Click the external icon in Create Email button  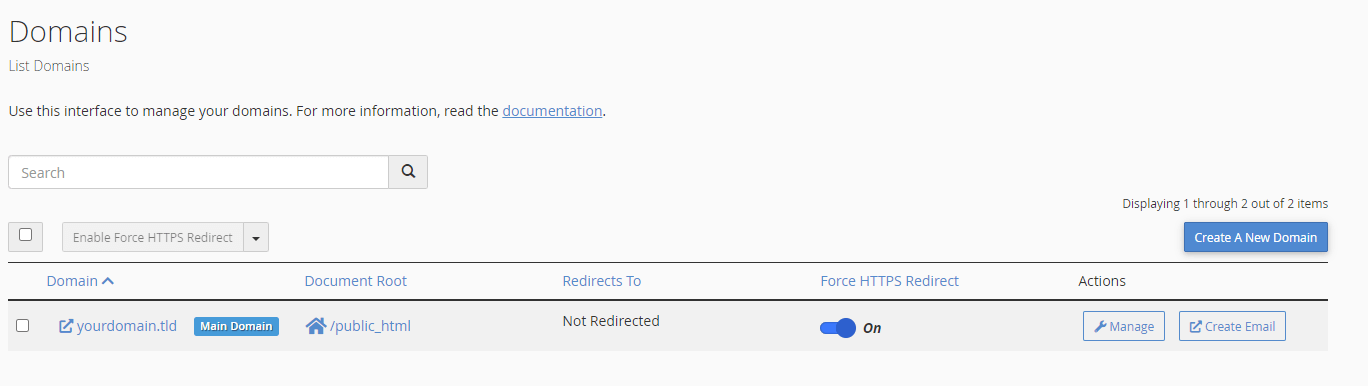point(1196,326)
